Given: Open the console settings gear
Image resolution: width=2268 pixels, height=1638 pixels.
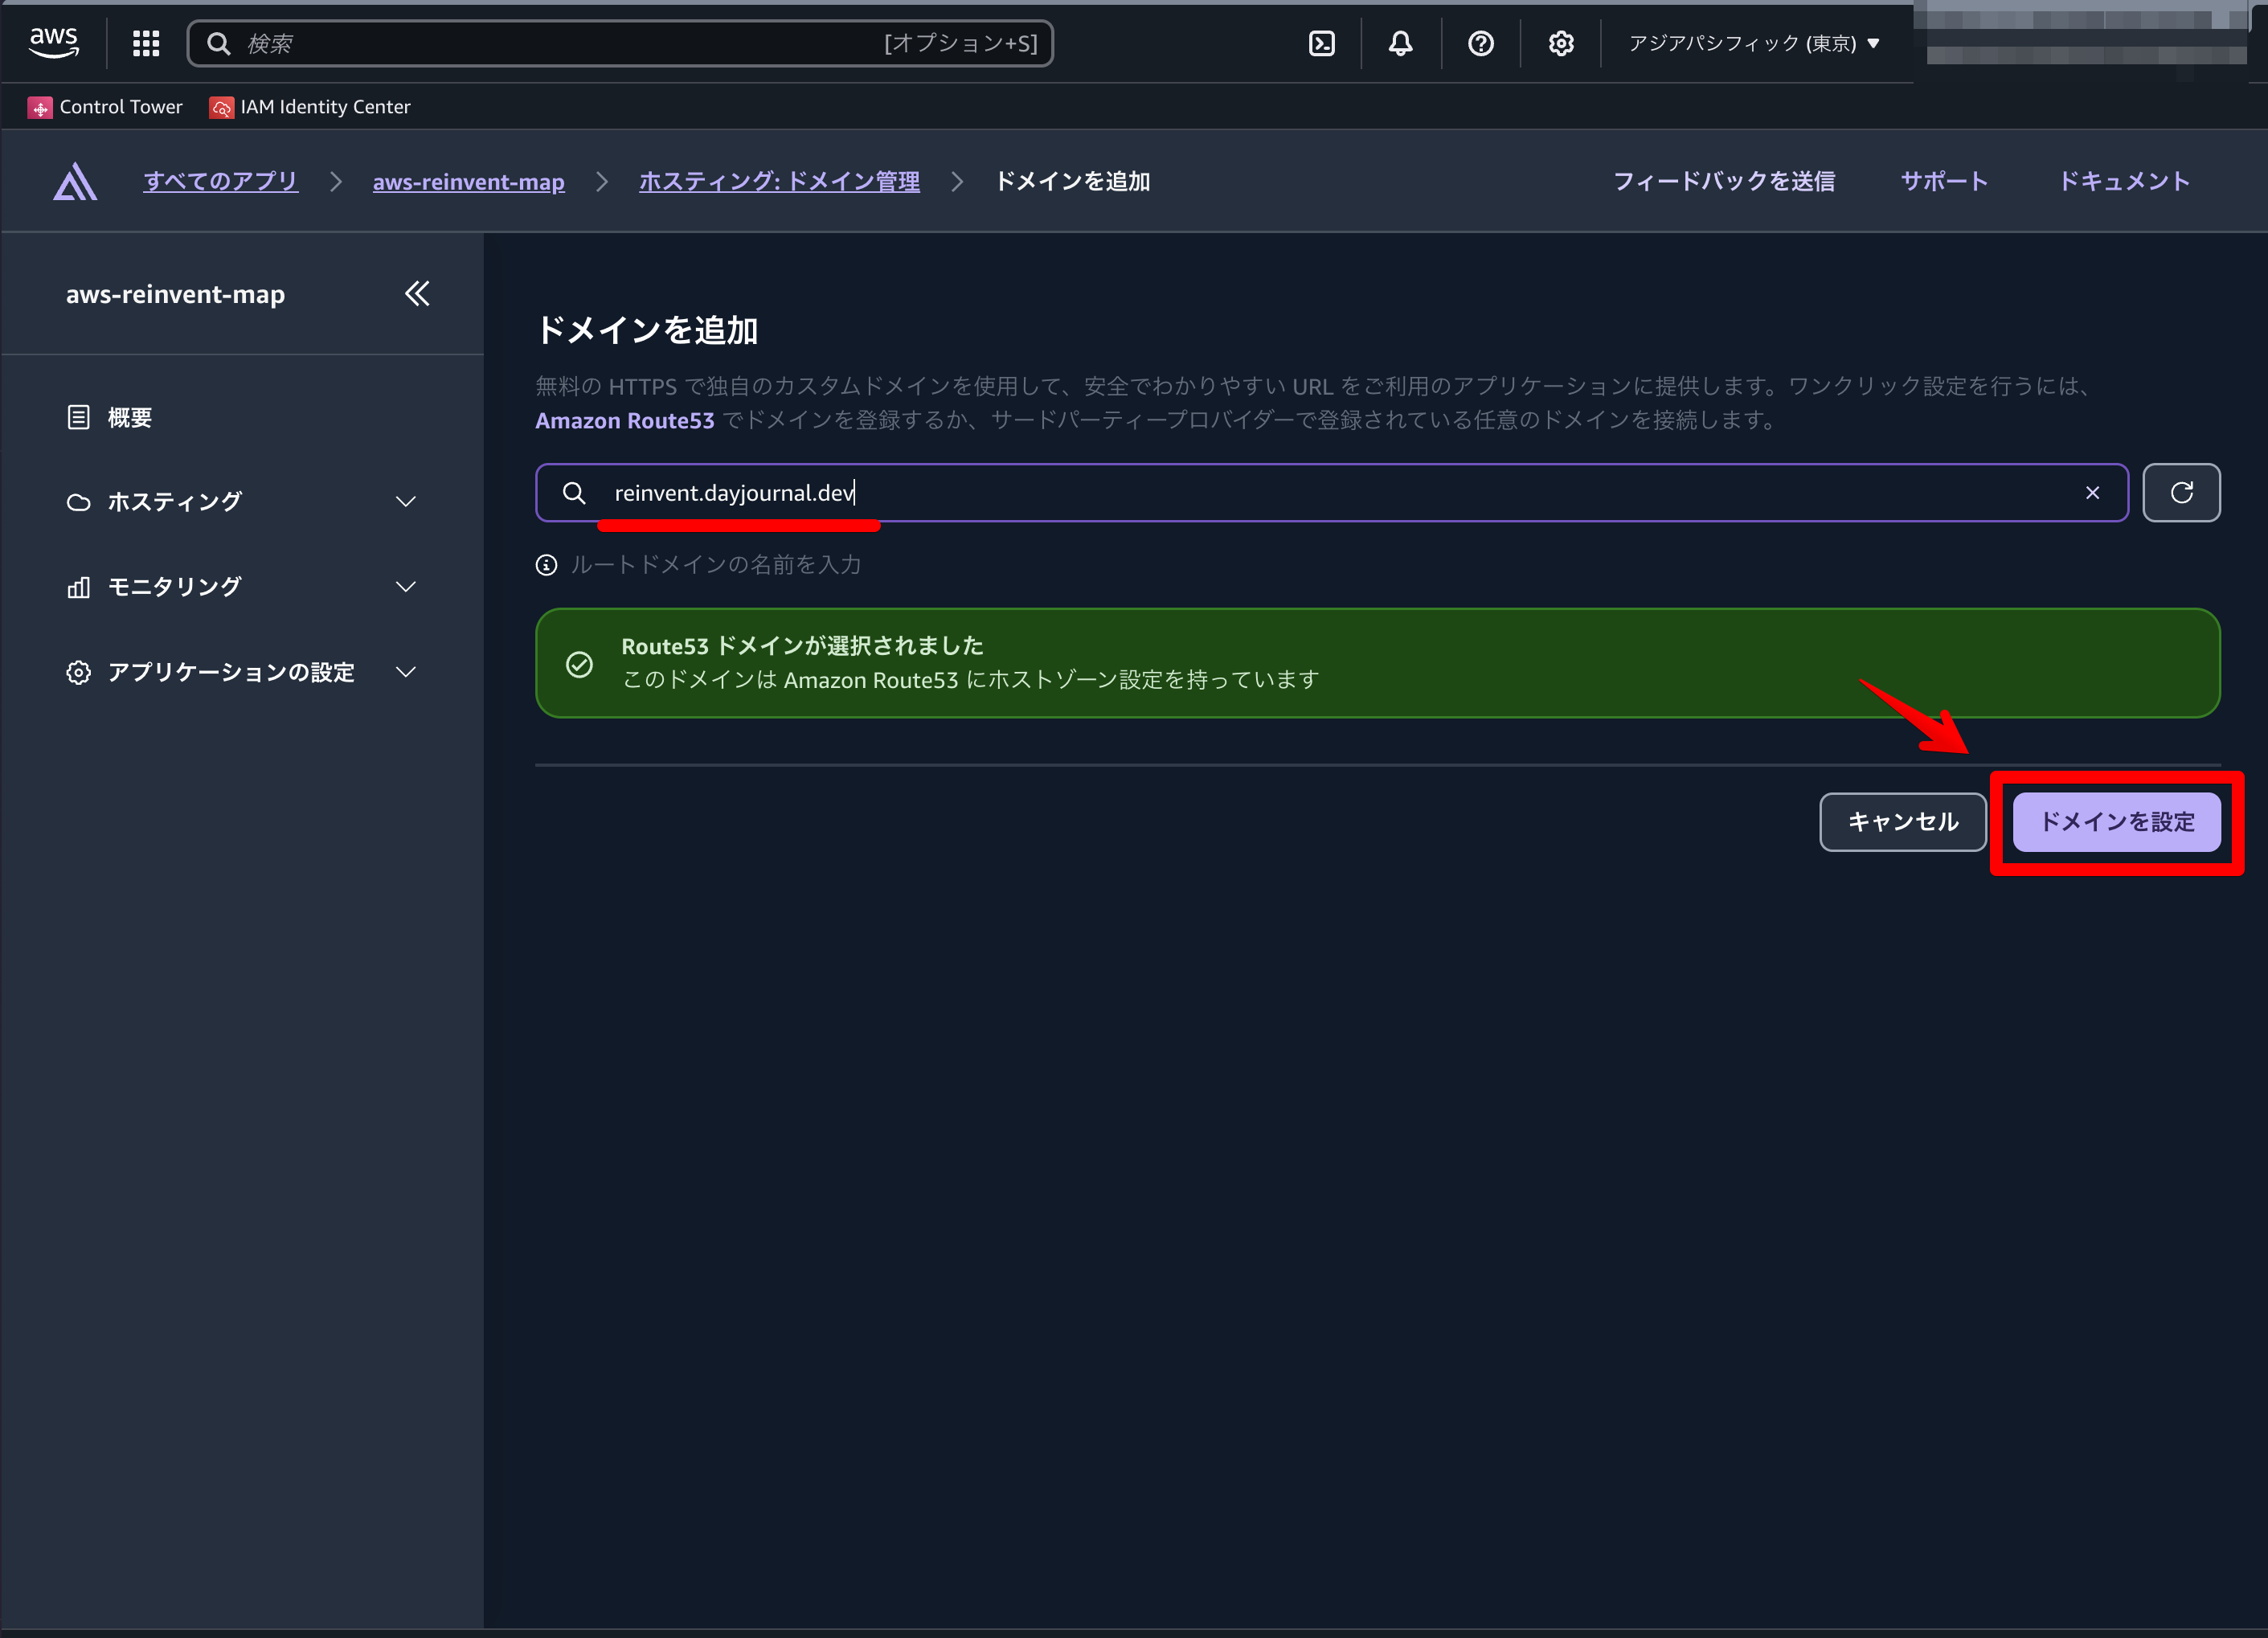Looking at the screenshot, I should point(1560,43).
